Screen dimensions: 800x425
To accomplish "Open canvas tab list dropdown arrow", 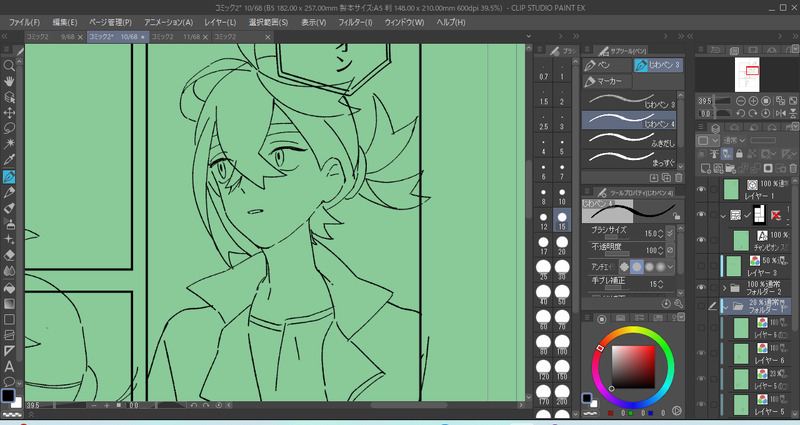I will [529, 37].
